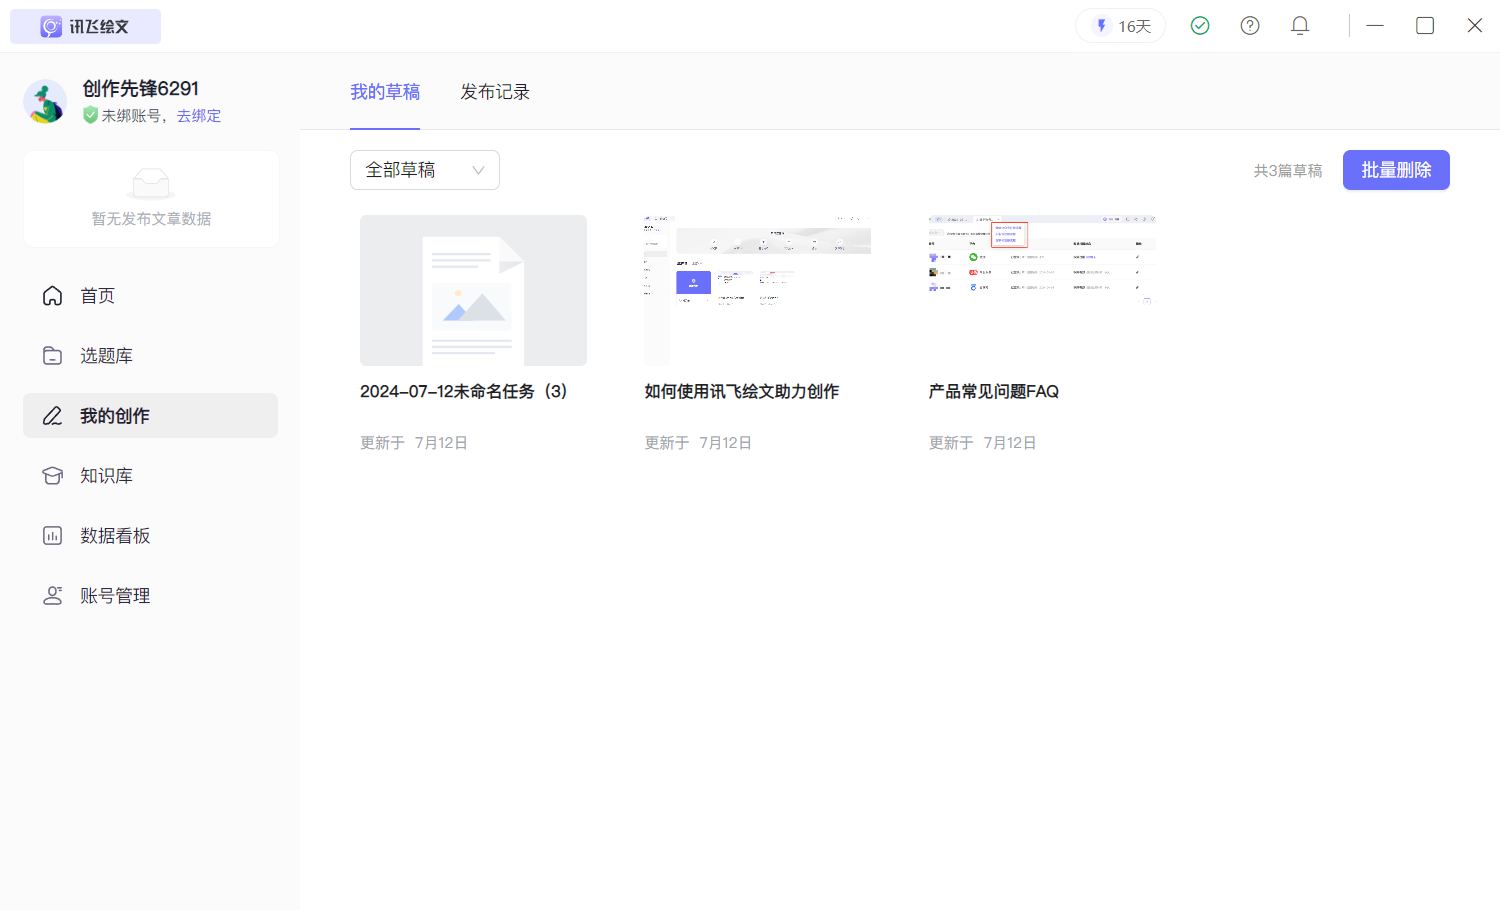Click the 我的创作 pen icon
The image size is (1500, 910).
point(53,416)
